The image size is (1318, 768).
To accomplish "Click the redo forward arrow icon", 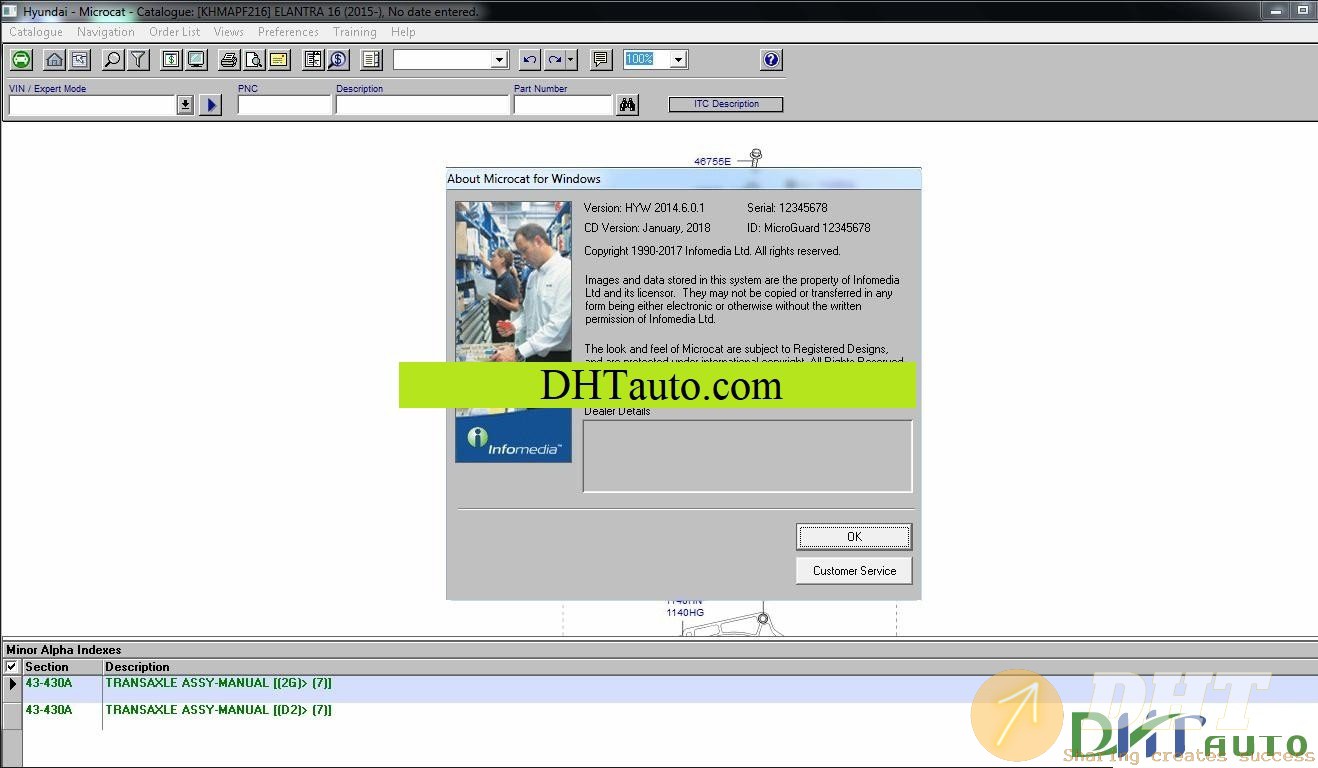I will click(x=554, y=60).
